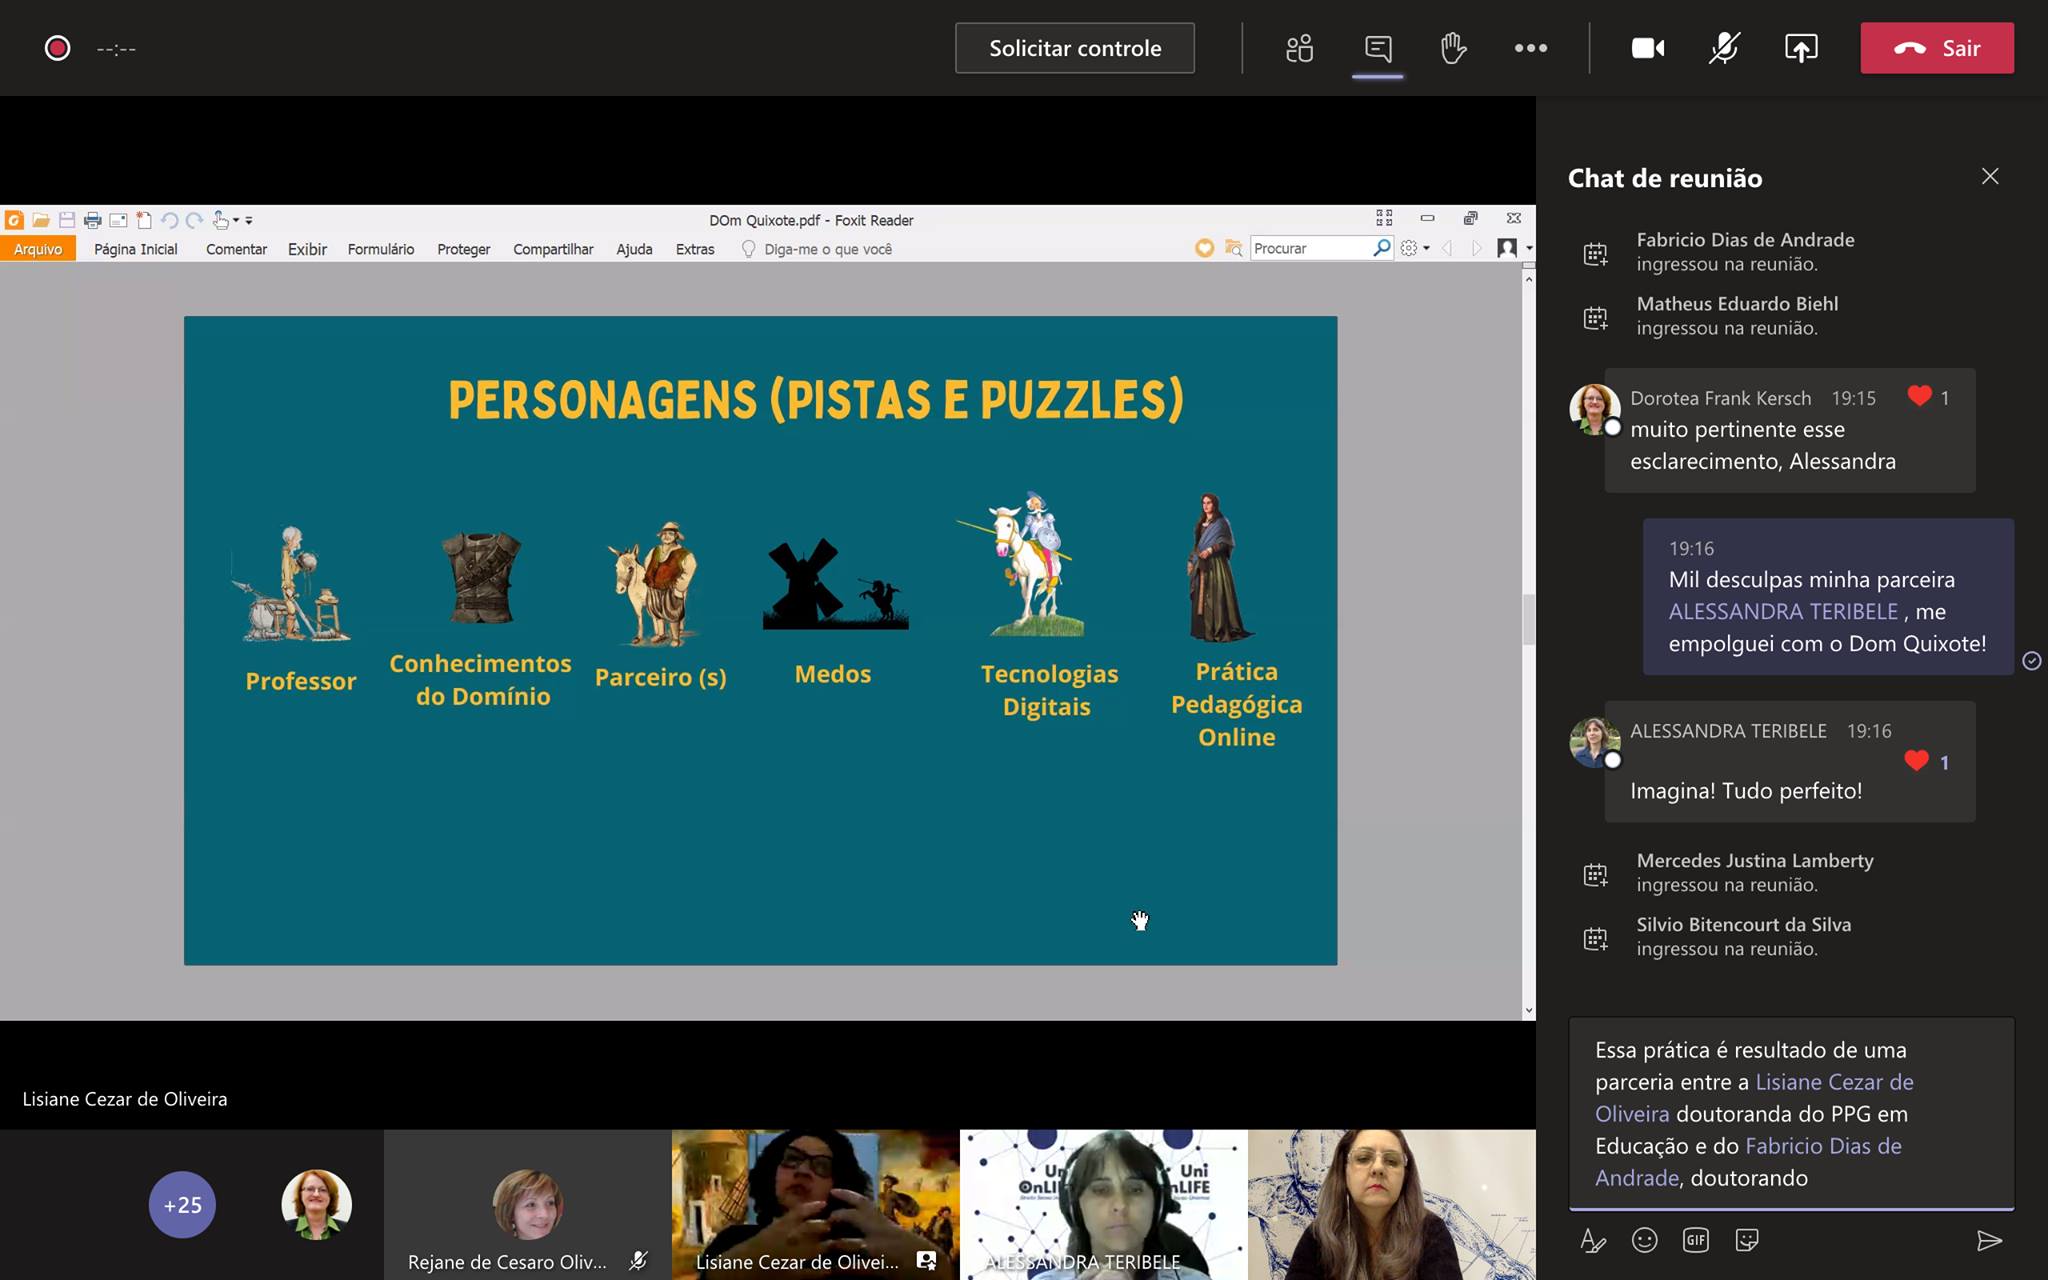
Task: Click Foxit vertical scrollbar up arrow
Action: coord(1528,279)
